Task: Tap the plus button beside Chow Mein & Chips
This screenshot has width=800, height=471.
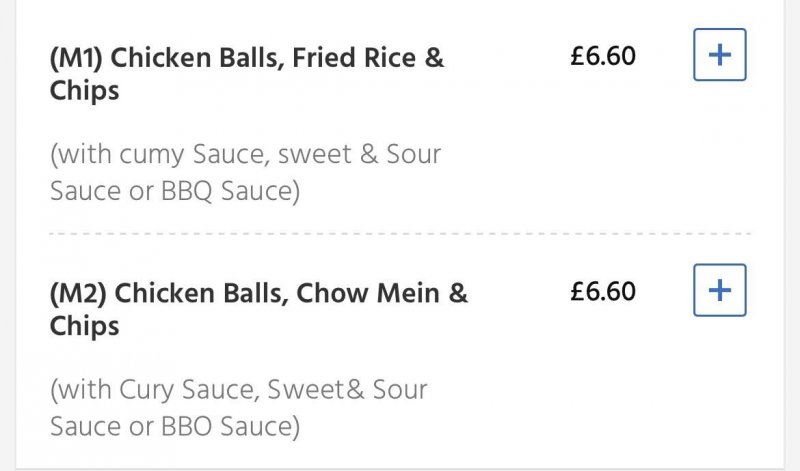Action: click(719, 291)
